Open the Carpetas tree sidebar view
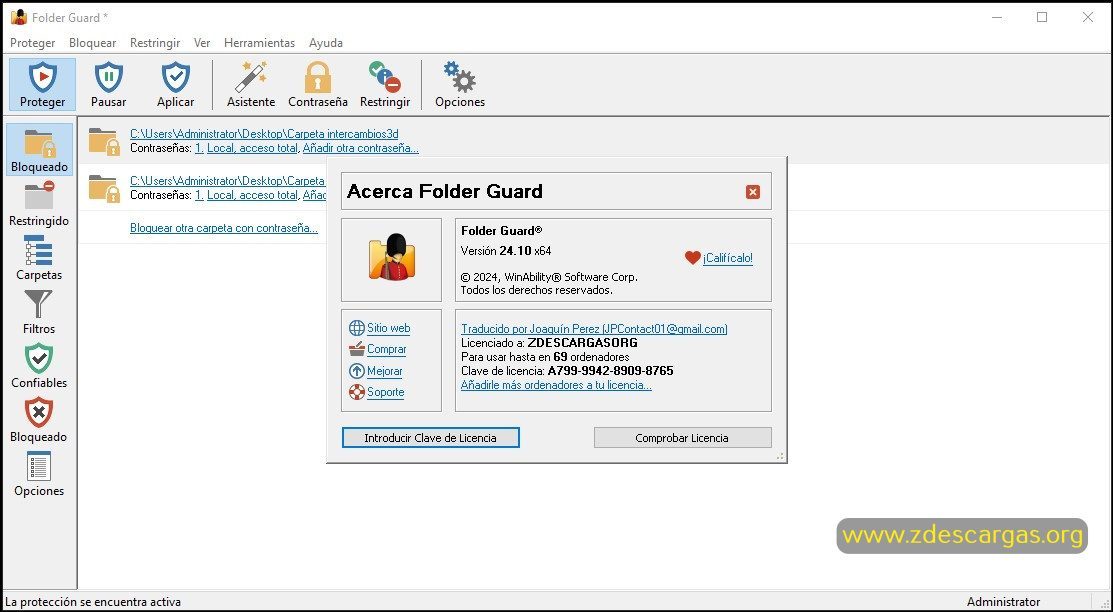 coord(39,258)
